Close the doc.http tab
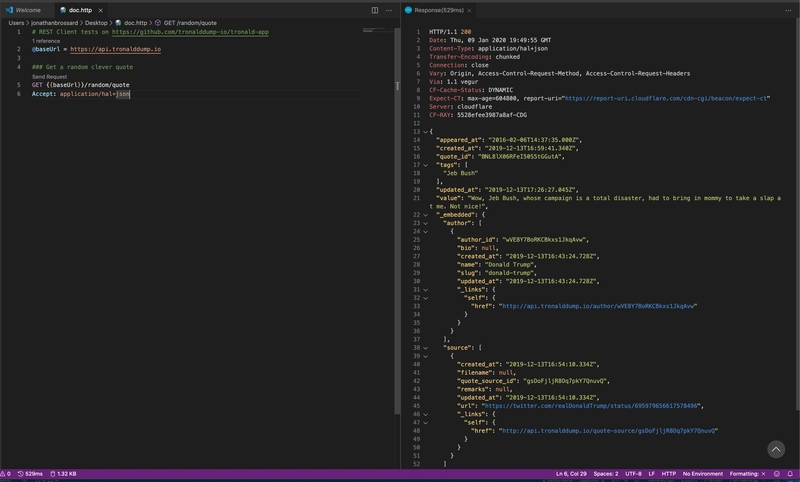Screen dimensions: 800x482 pyautogui.click(x=101, y=10)
